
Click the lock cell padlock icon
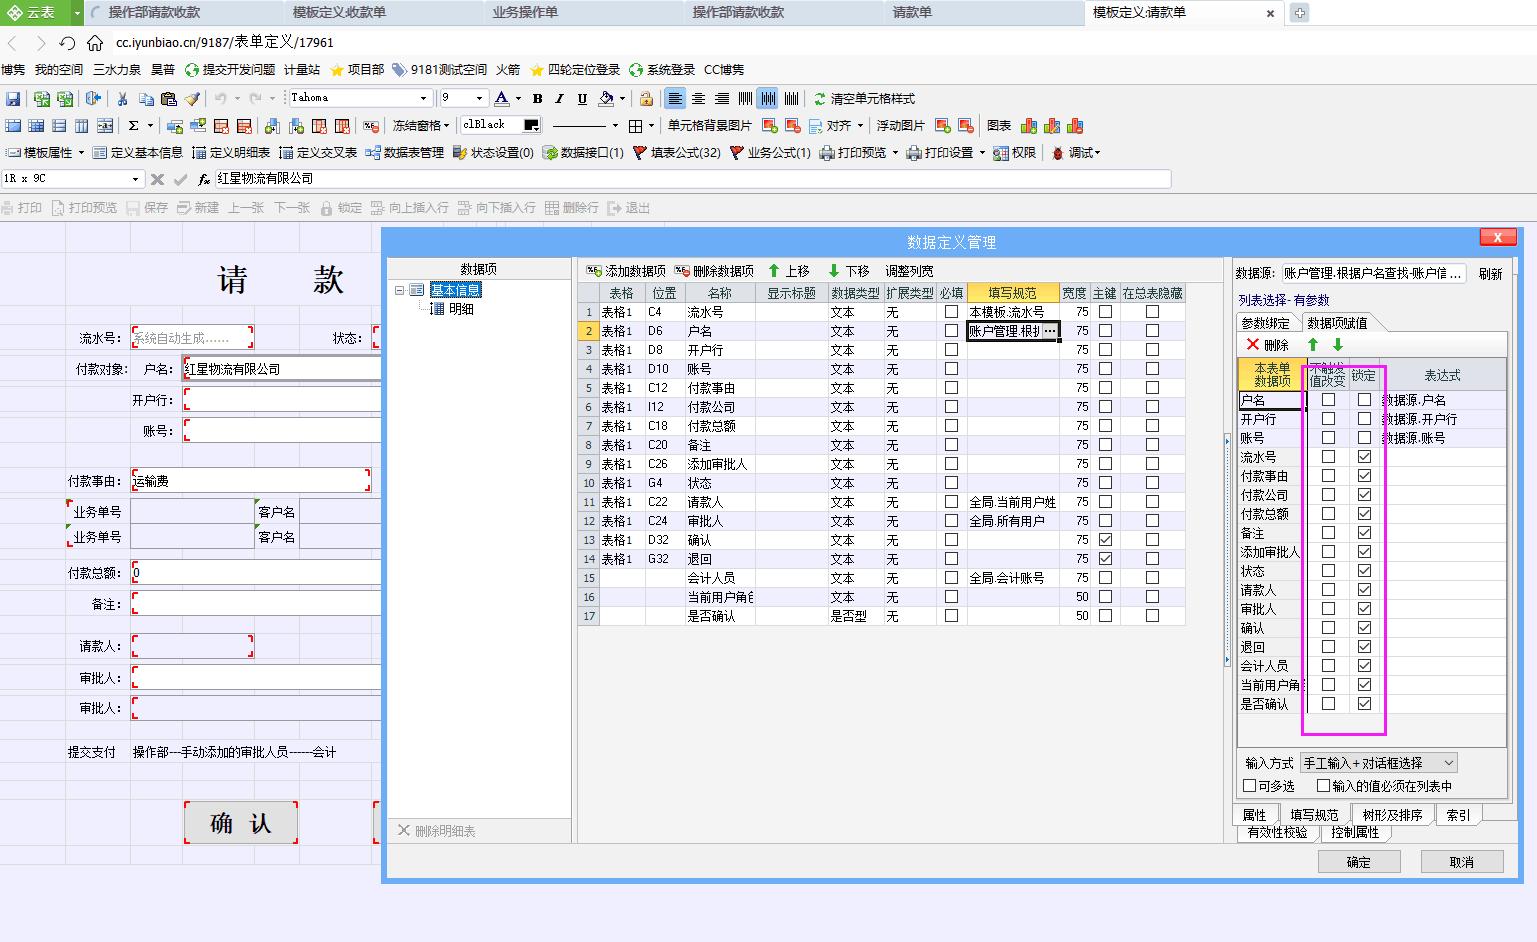click(x=646, y=98)
